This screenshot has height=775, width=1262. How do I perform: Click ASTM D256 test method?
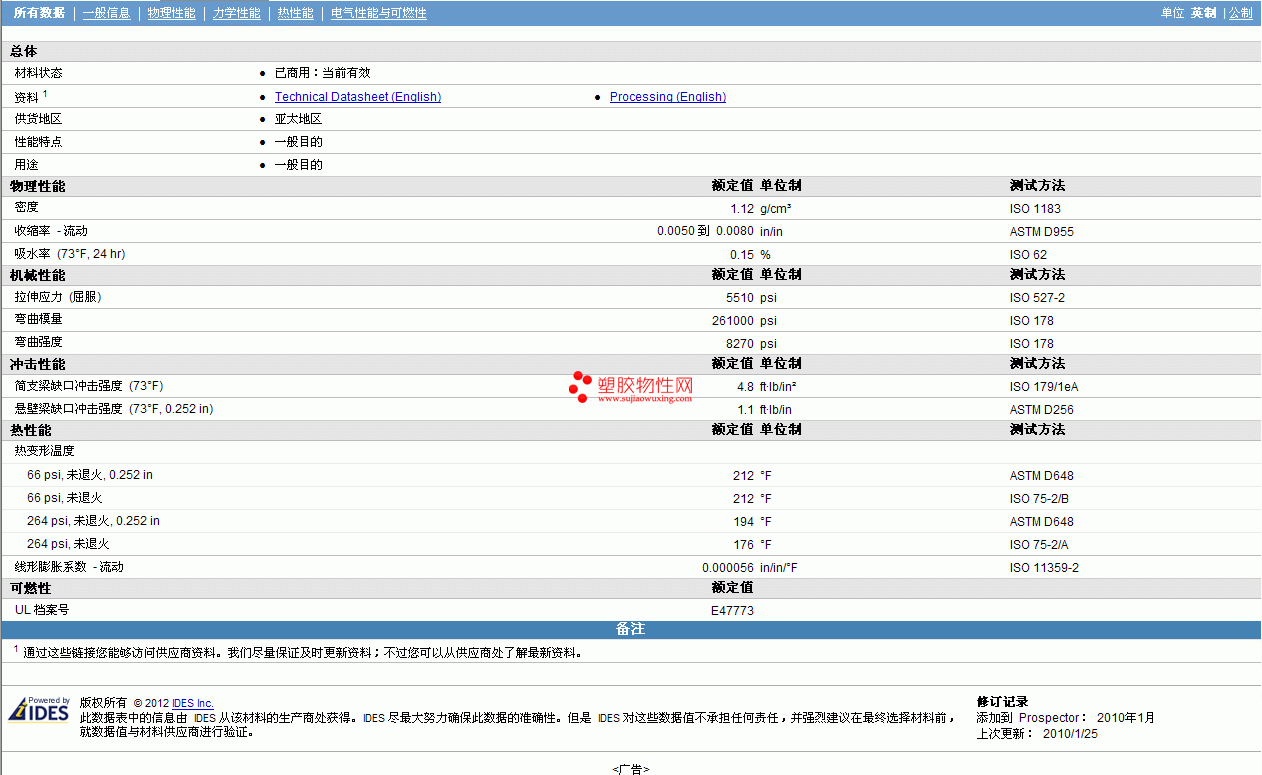(x=1042, y=410)
